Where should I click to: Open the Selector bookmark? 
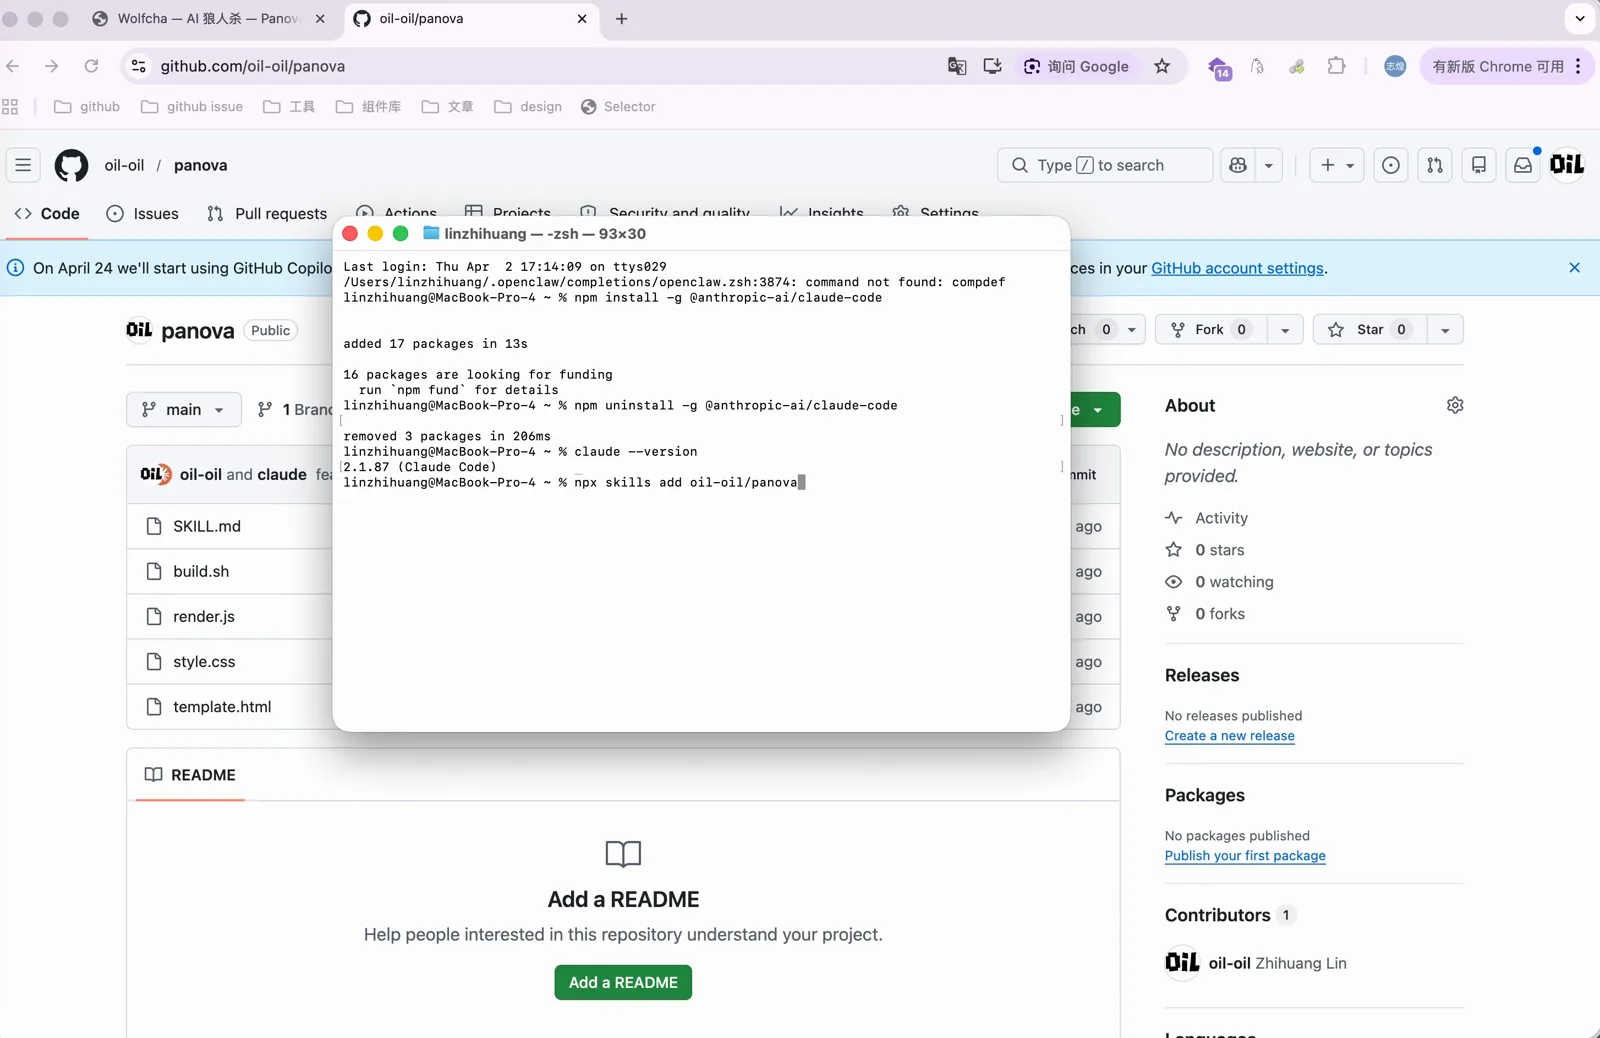tap(618, 107)
